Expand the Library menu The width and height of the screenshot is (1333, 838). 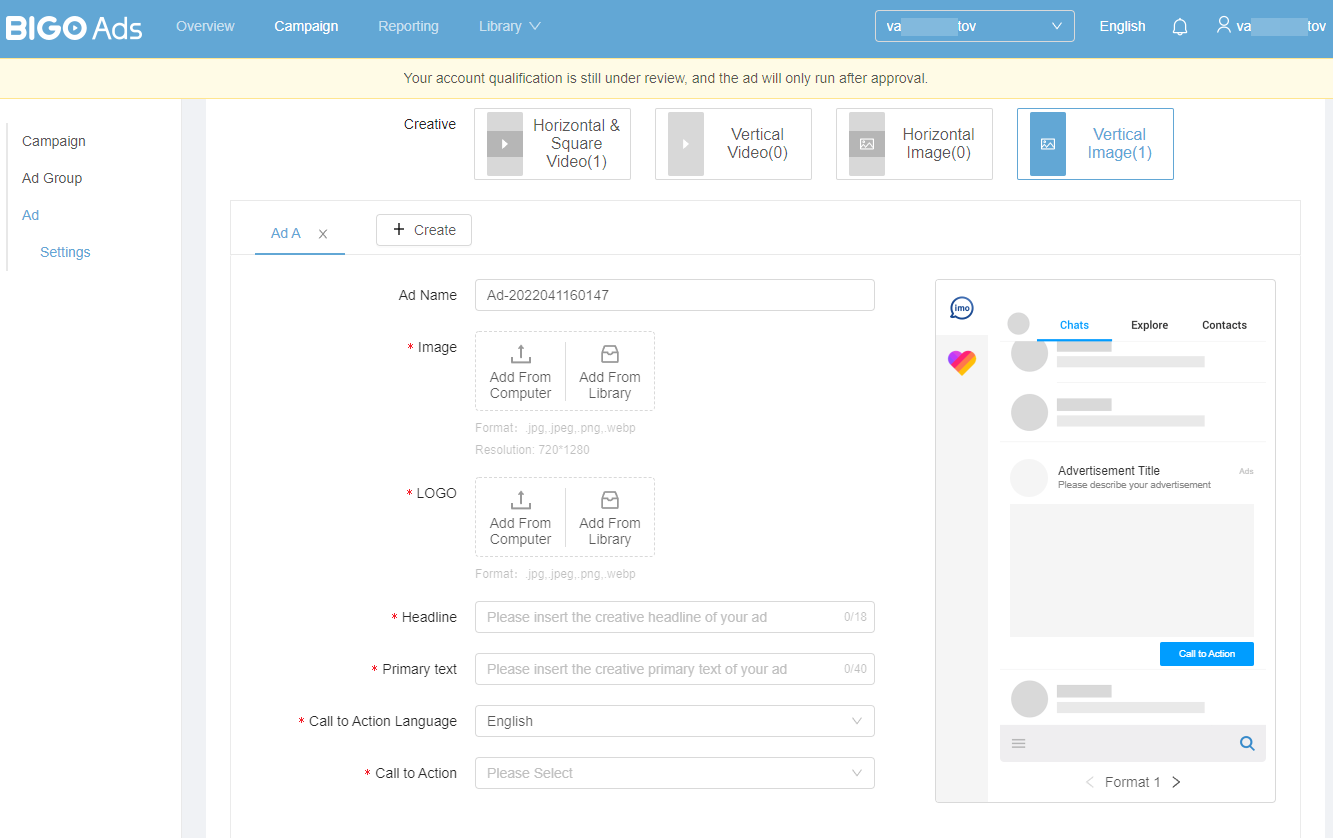(x=509, y=26)
